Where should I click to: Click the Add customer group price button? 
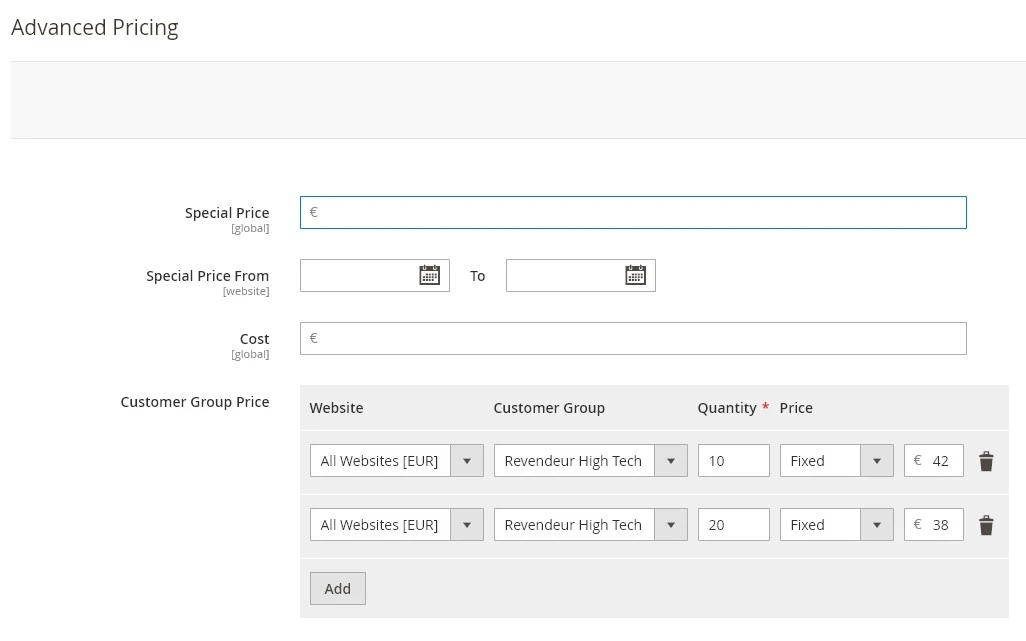click(338, 589)
